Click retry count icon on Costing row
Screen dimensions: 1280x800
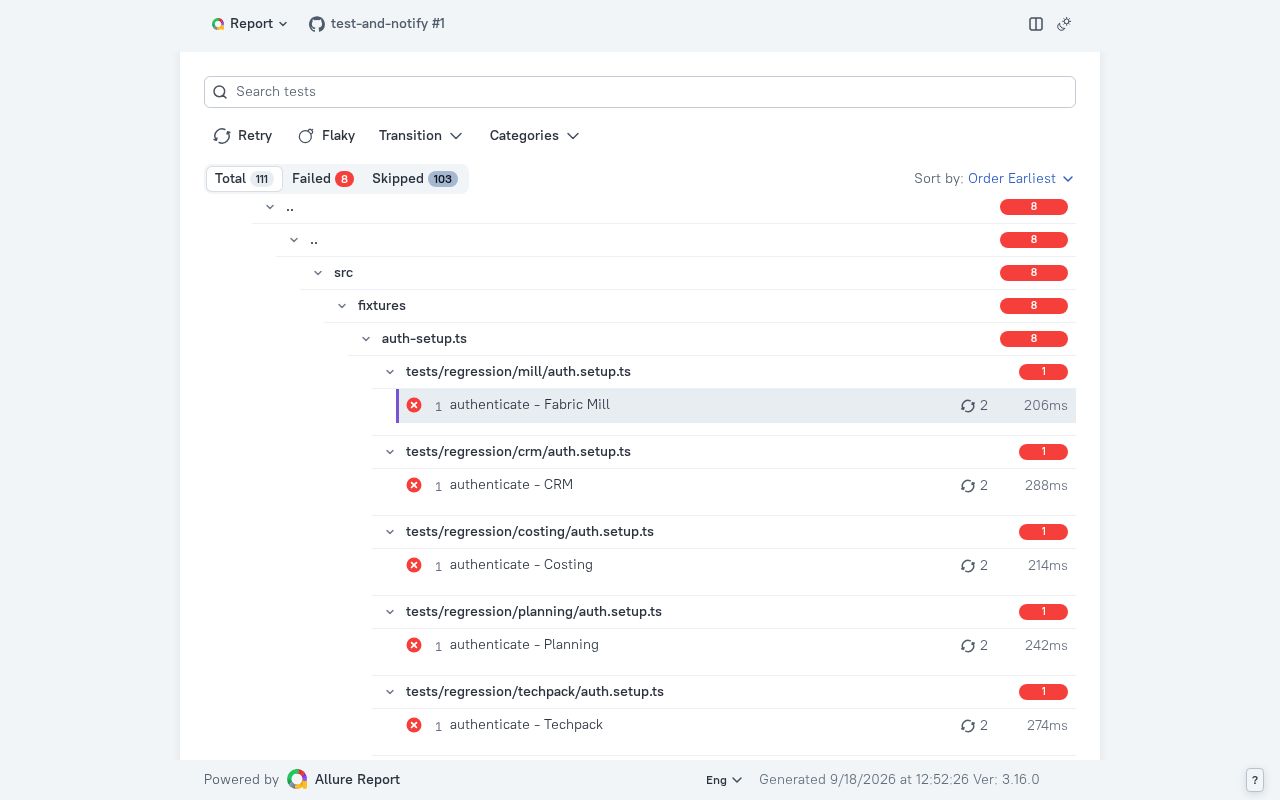point(967,566)
